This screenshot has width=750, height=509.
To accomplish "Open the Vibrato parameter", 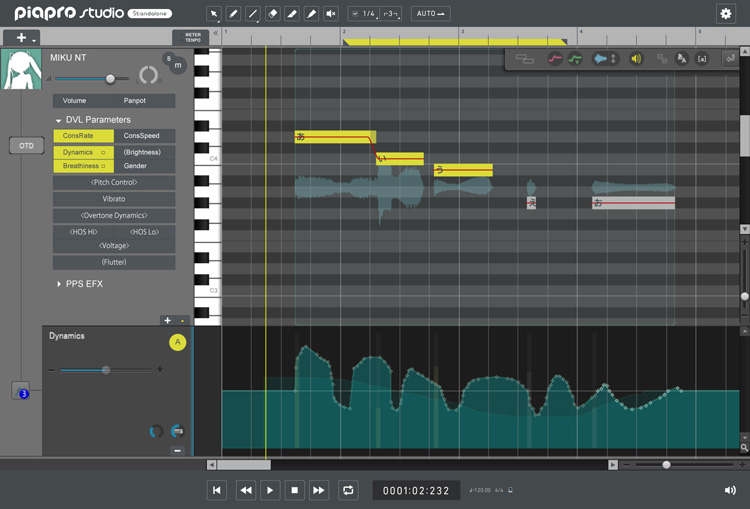I will coord(114,199).
